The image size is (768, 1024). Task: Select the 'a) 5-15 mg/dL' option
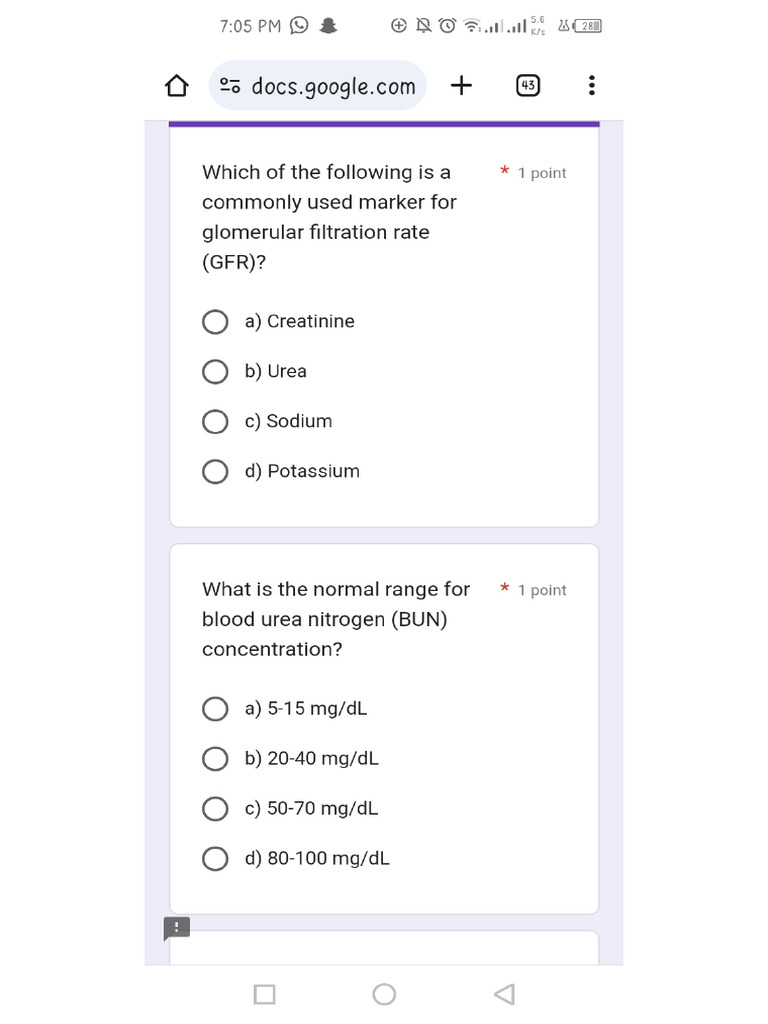(215, 709)
